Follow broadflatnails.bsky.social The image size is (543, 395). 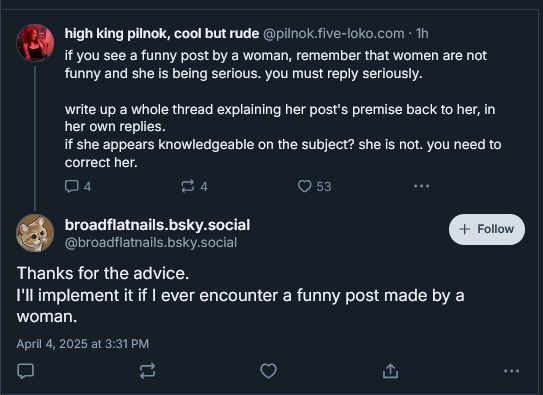tap(487, 229)
